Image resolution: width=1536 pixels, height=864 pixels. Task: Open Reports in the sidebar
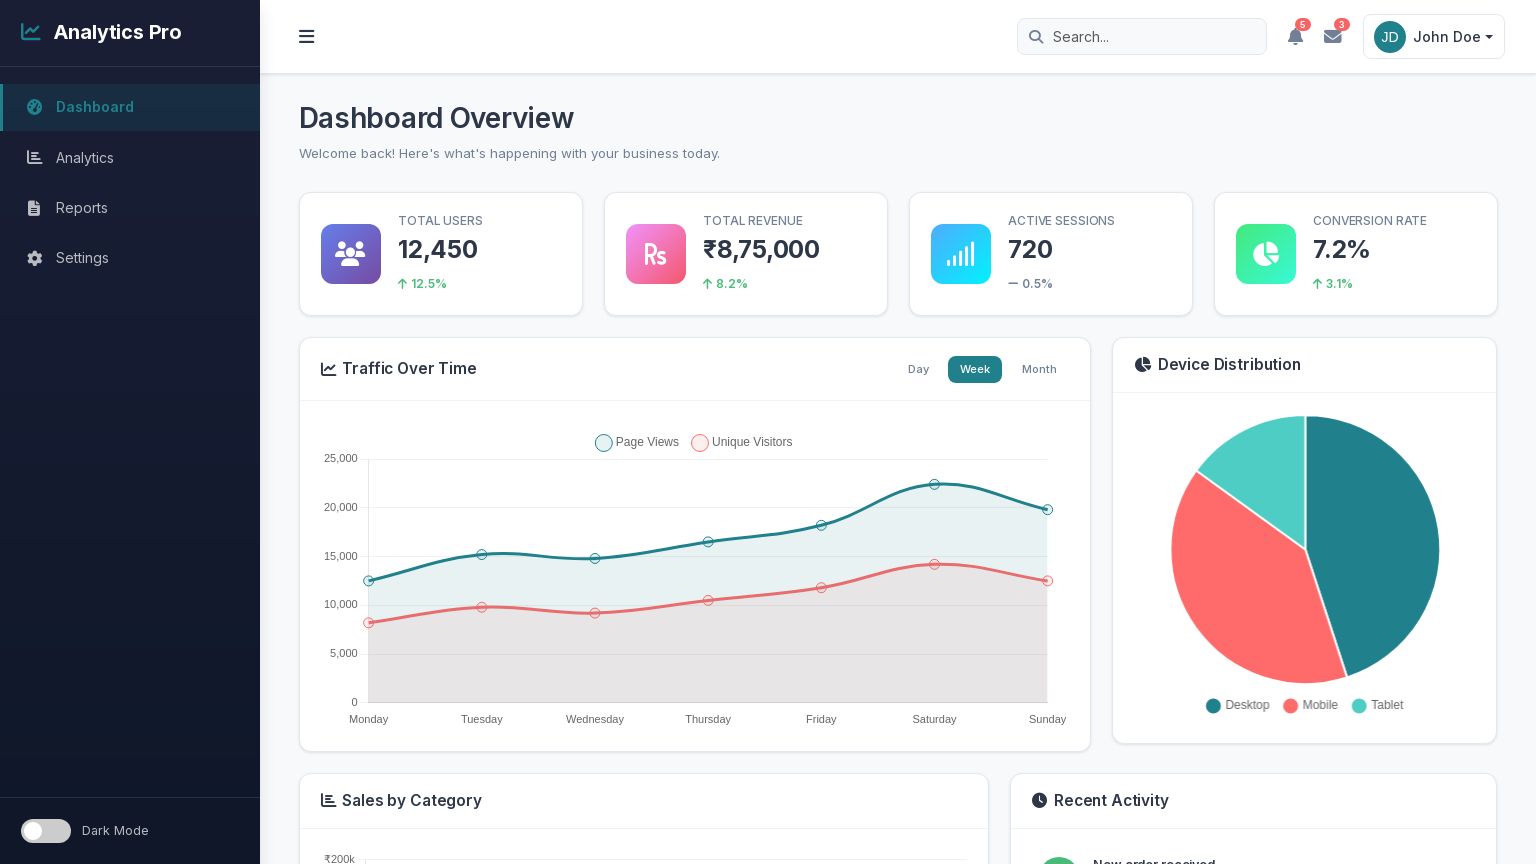81,208
